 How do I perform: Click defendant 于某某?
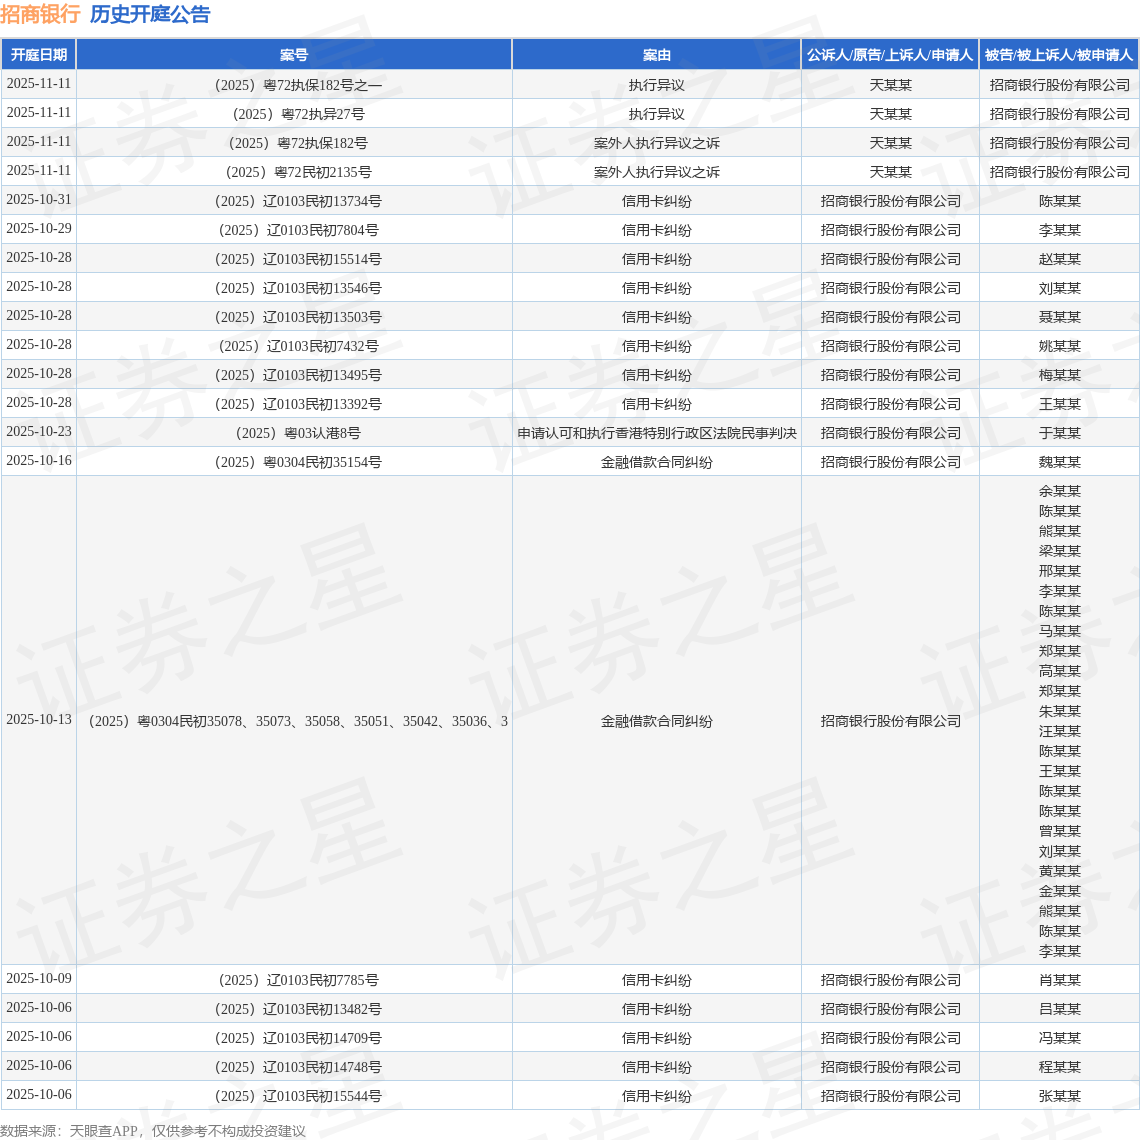1059,434
